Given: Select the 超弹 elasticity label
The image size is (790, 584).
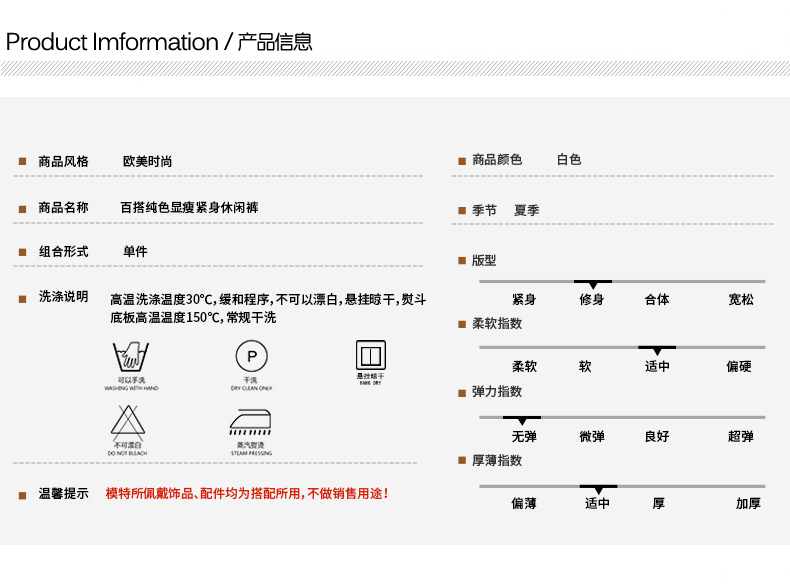Looking at the screenshot, I should coord(741,437).
